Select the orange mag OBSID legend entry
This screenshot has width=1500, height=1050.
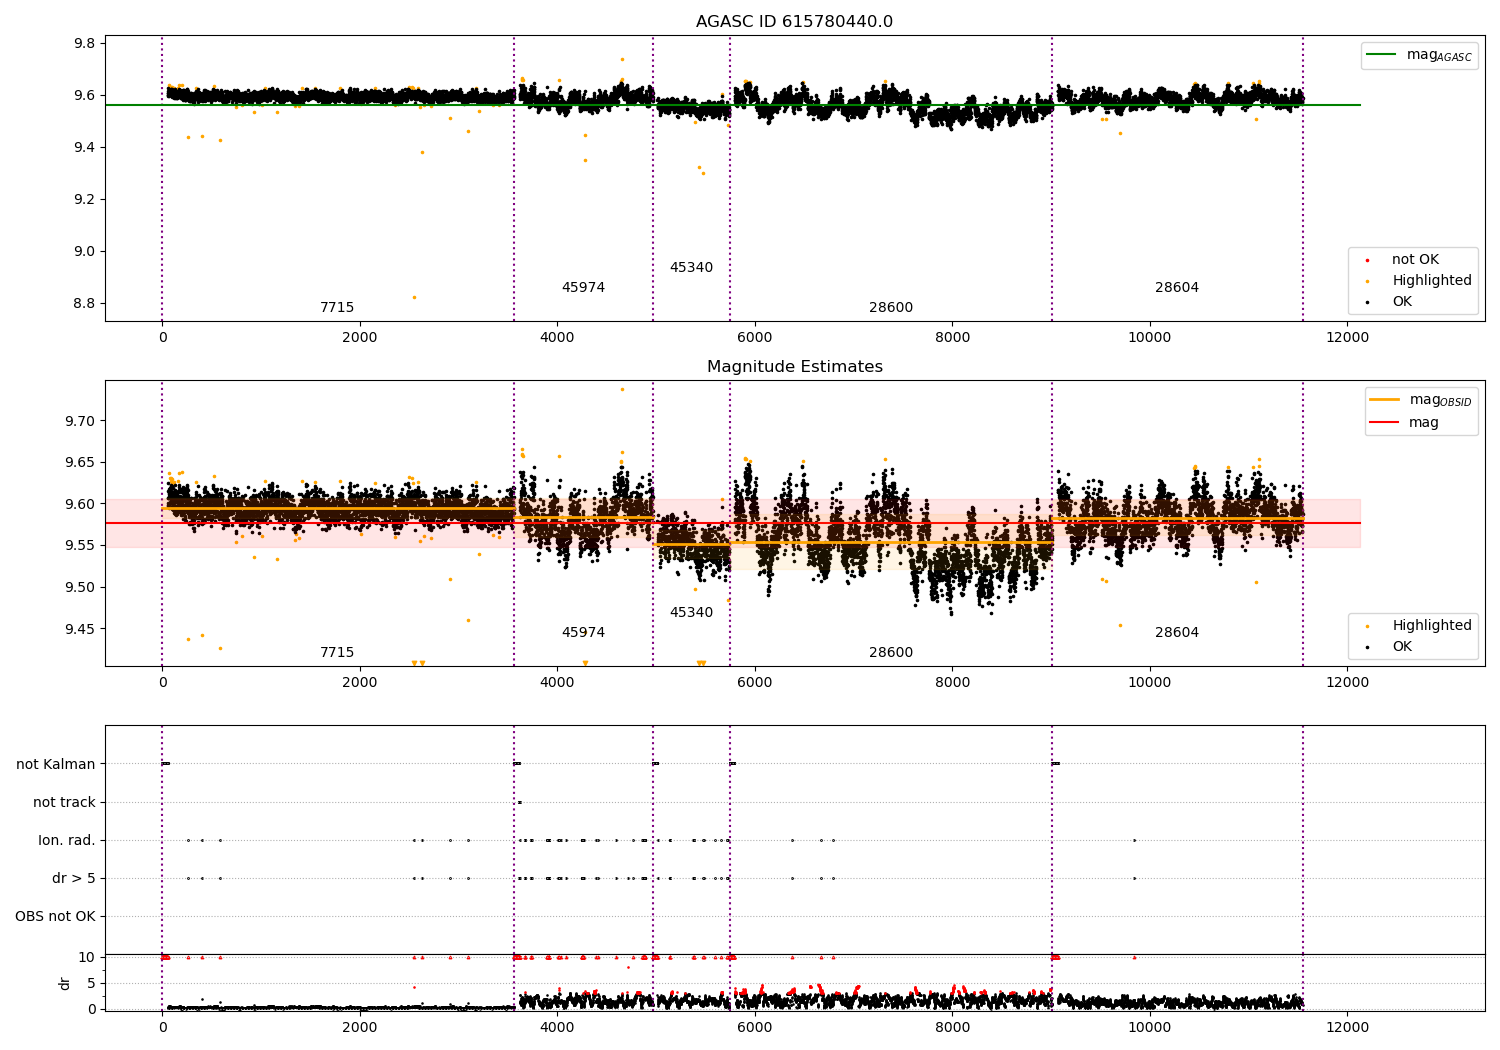(1421, 400)
